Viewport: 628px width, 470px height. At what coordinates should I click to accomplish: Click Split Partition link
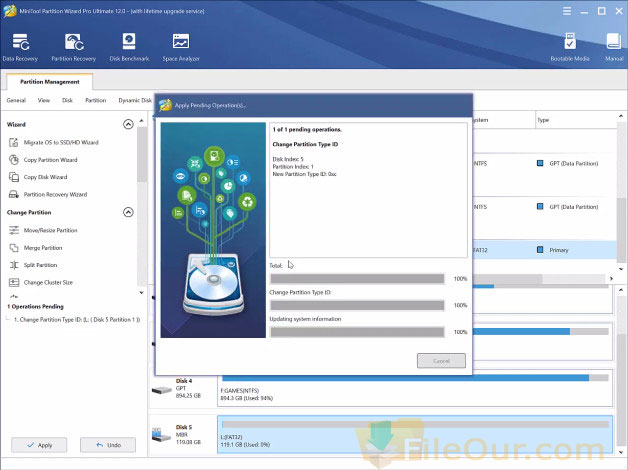(40, 265)
